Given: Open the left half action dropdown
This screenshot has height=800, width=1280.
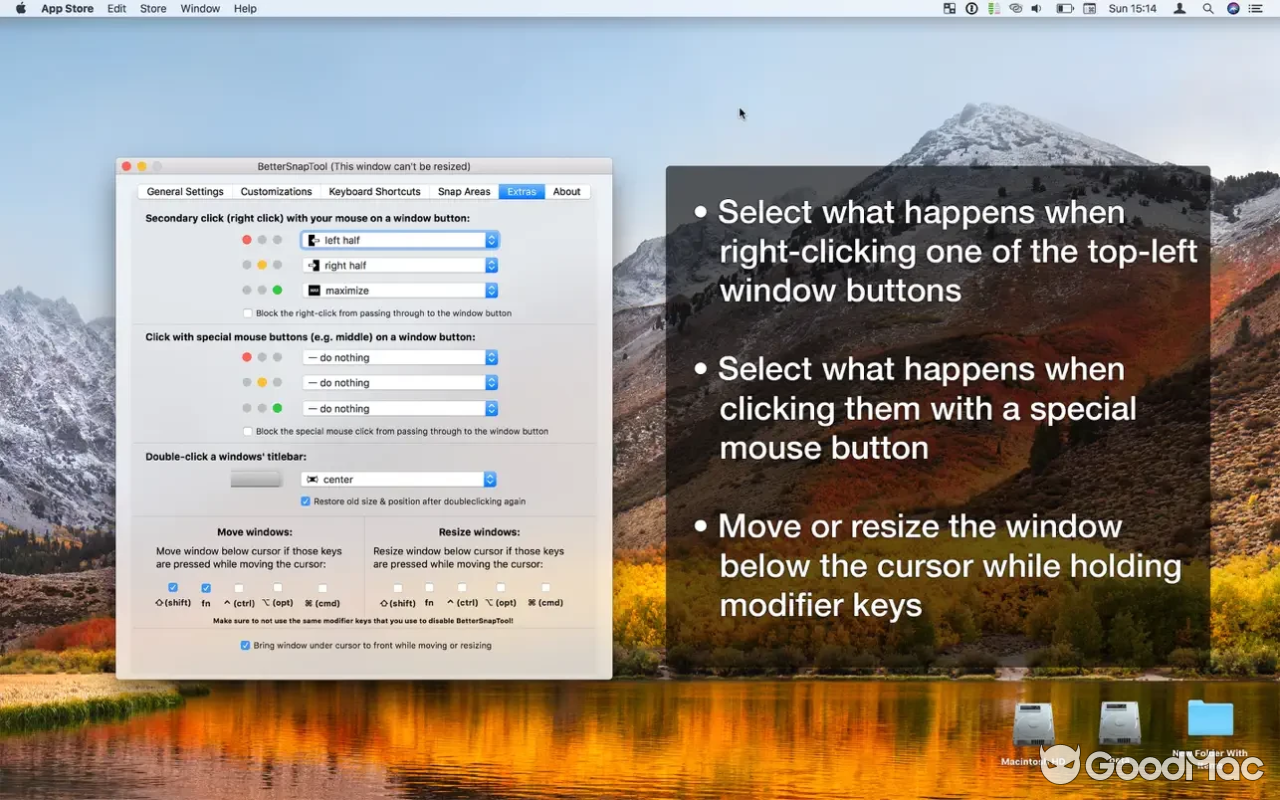Looking at the screenshot, I should click(x=398, y=239).
